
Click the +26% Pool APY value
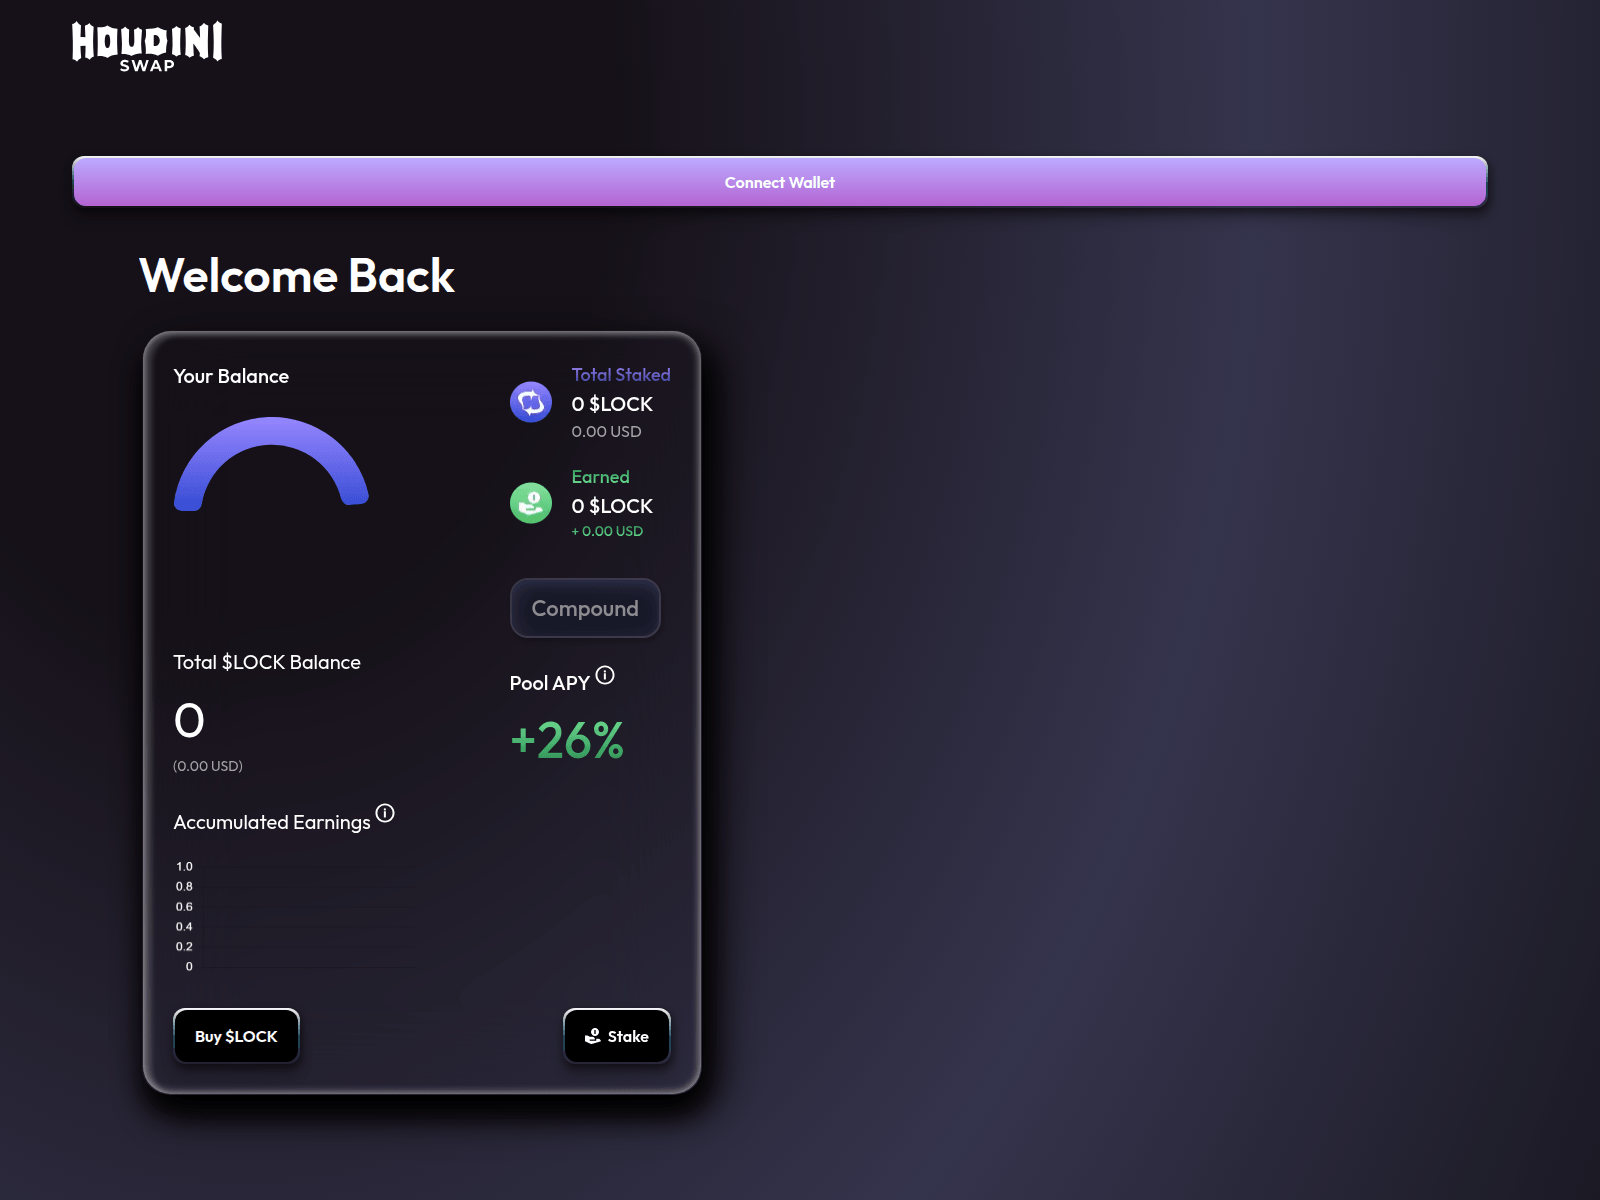(567, 741)
